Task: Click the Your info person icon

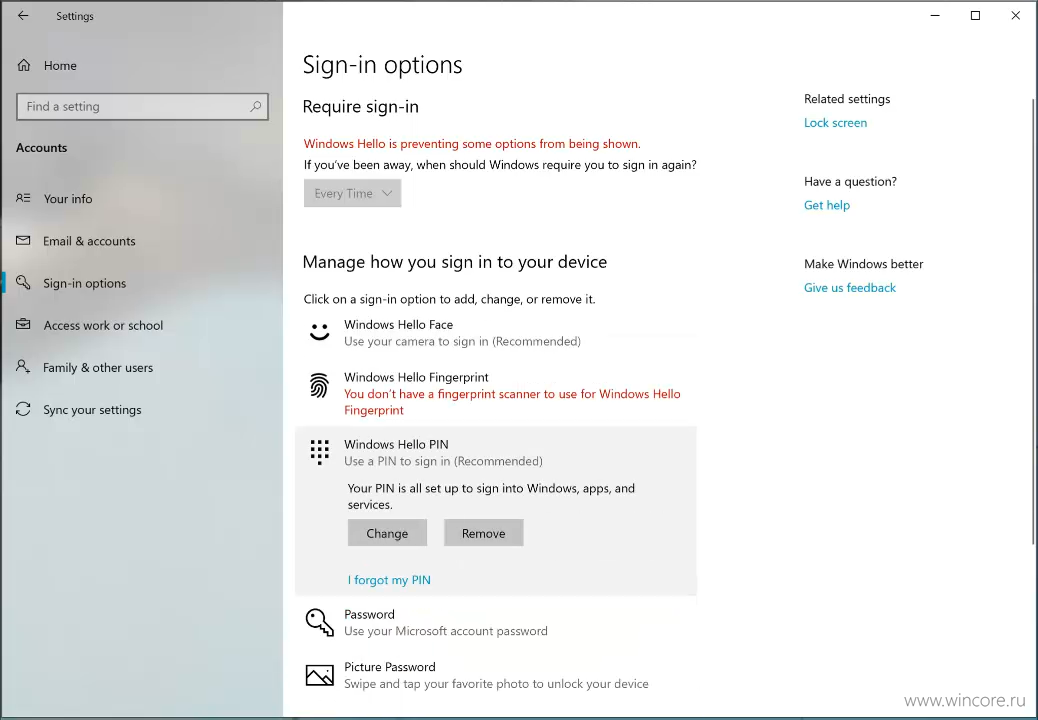Action: [23, 198]
